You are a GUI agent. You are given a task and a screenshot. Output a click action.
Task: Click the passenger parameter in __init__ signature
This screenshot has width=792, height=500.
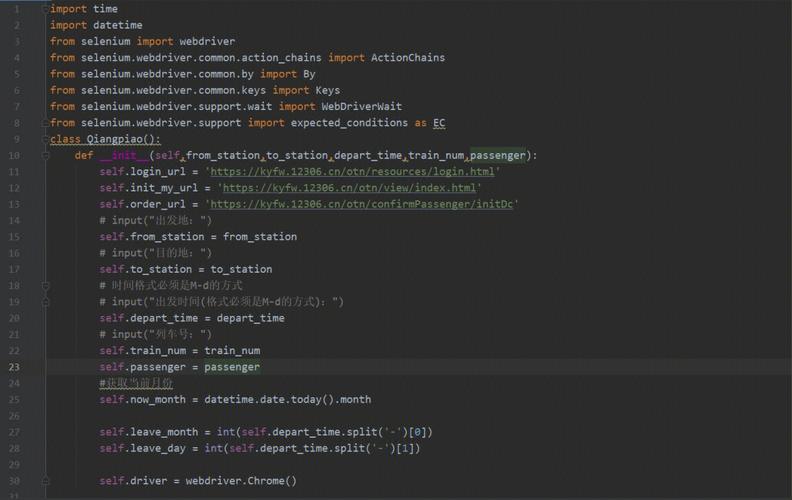click(500, 156)
